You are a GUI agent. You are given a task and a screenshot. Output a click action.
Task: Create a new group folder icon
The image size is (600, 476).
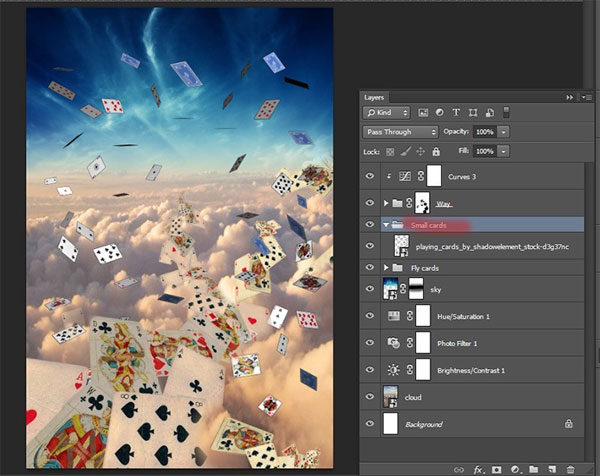(533, 468)
